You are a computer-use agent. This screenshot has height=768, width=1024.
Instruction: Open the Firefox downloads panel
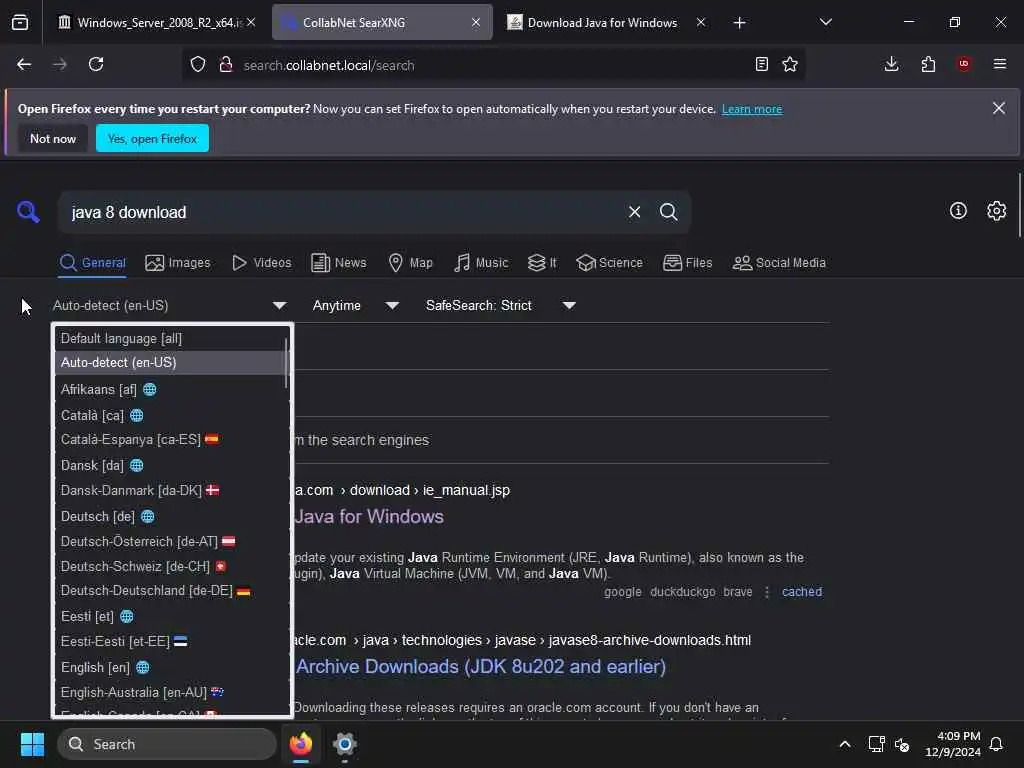[891, 64]
